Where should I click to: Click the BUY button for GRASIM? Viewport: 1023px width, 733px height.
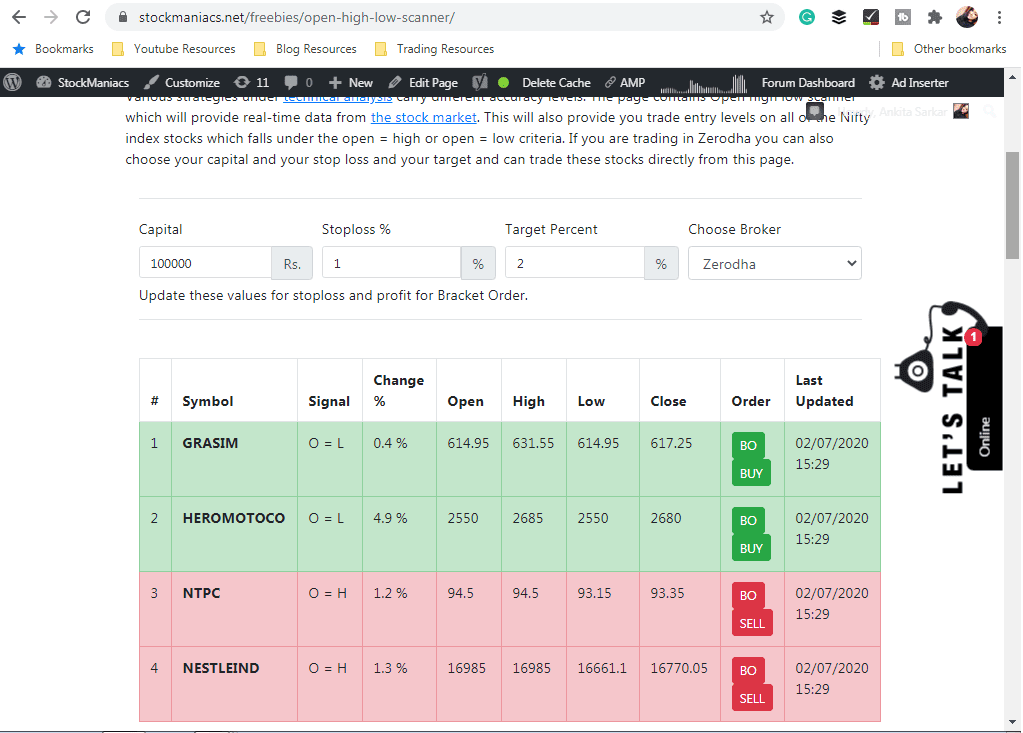751,473
